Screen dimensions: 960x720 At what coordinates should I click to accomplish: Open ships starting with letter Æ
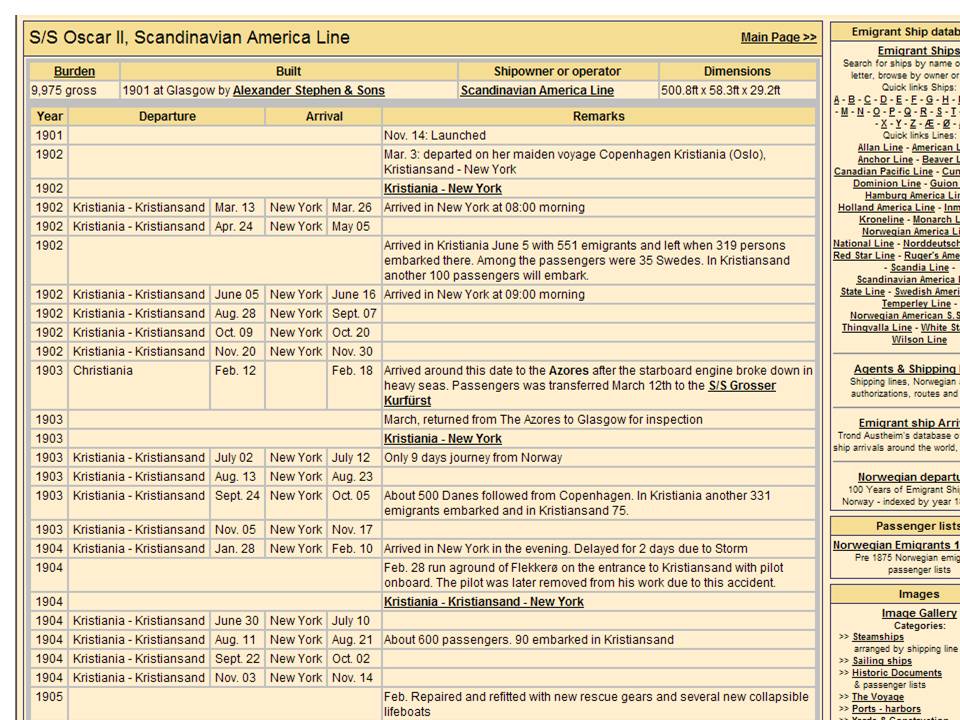coord(931,124)
